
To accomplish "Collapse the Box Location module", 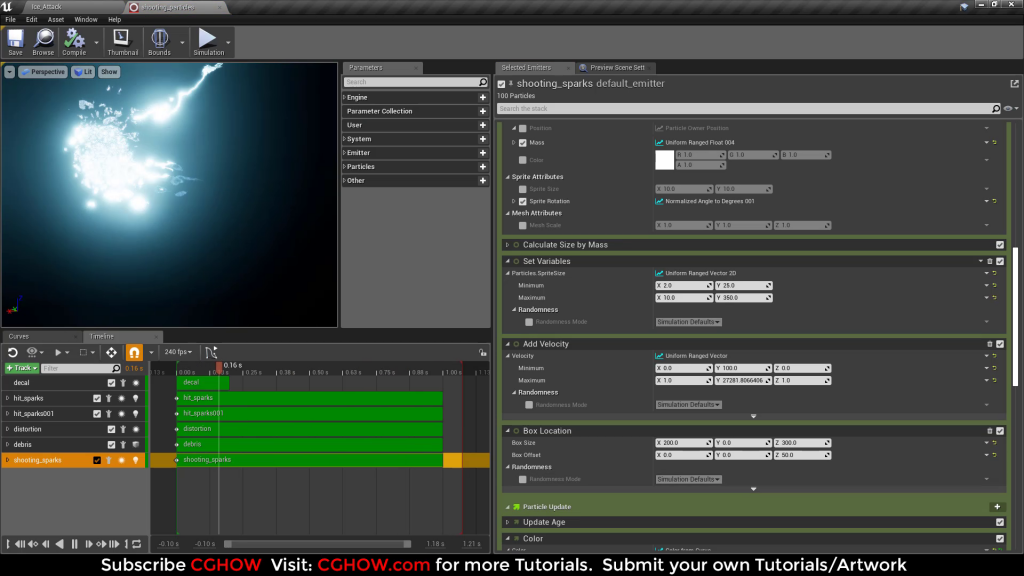I will tap(507, 431).
